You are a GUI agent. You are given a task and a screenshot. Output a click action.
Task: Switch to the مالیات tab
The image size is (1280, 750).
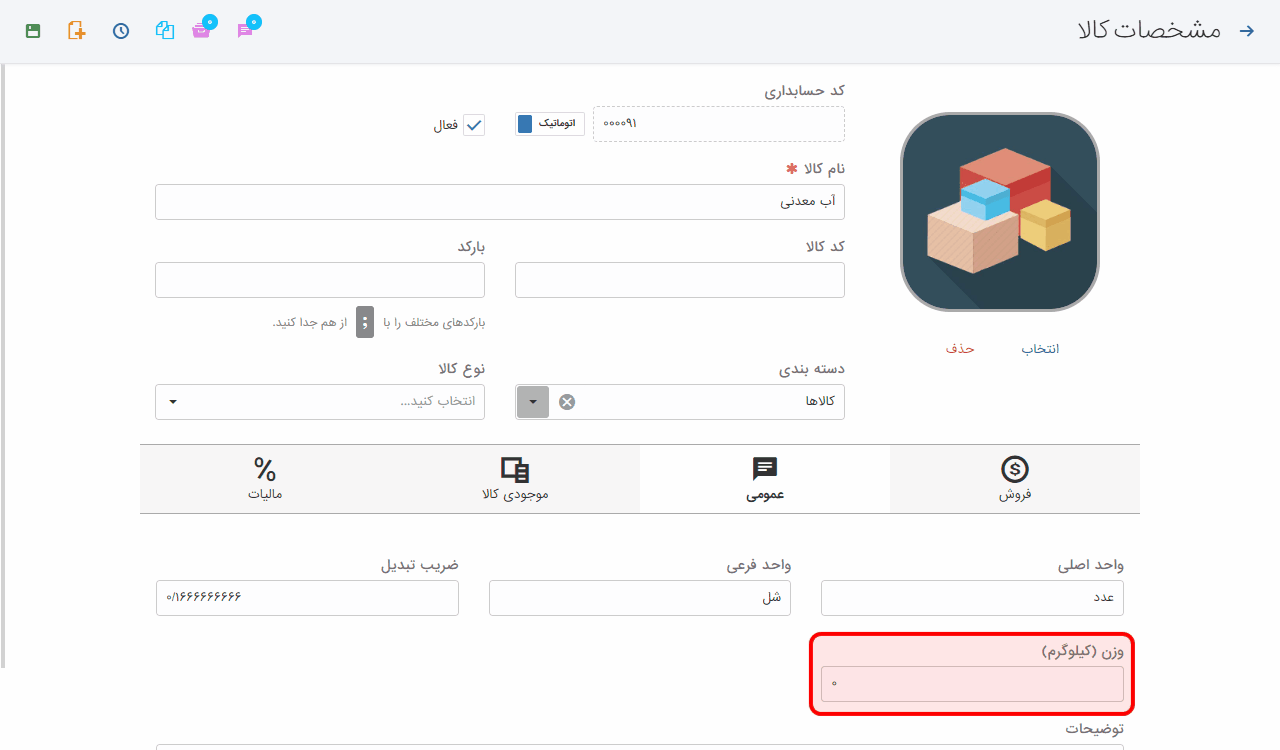pyautogui.click(x=265, y=479)
